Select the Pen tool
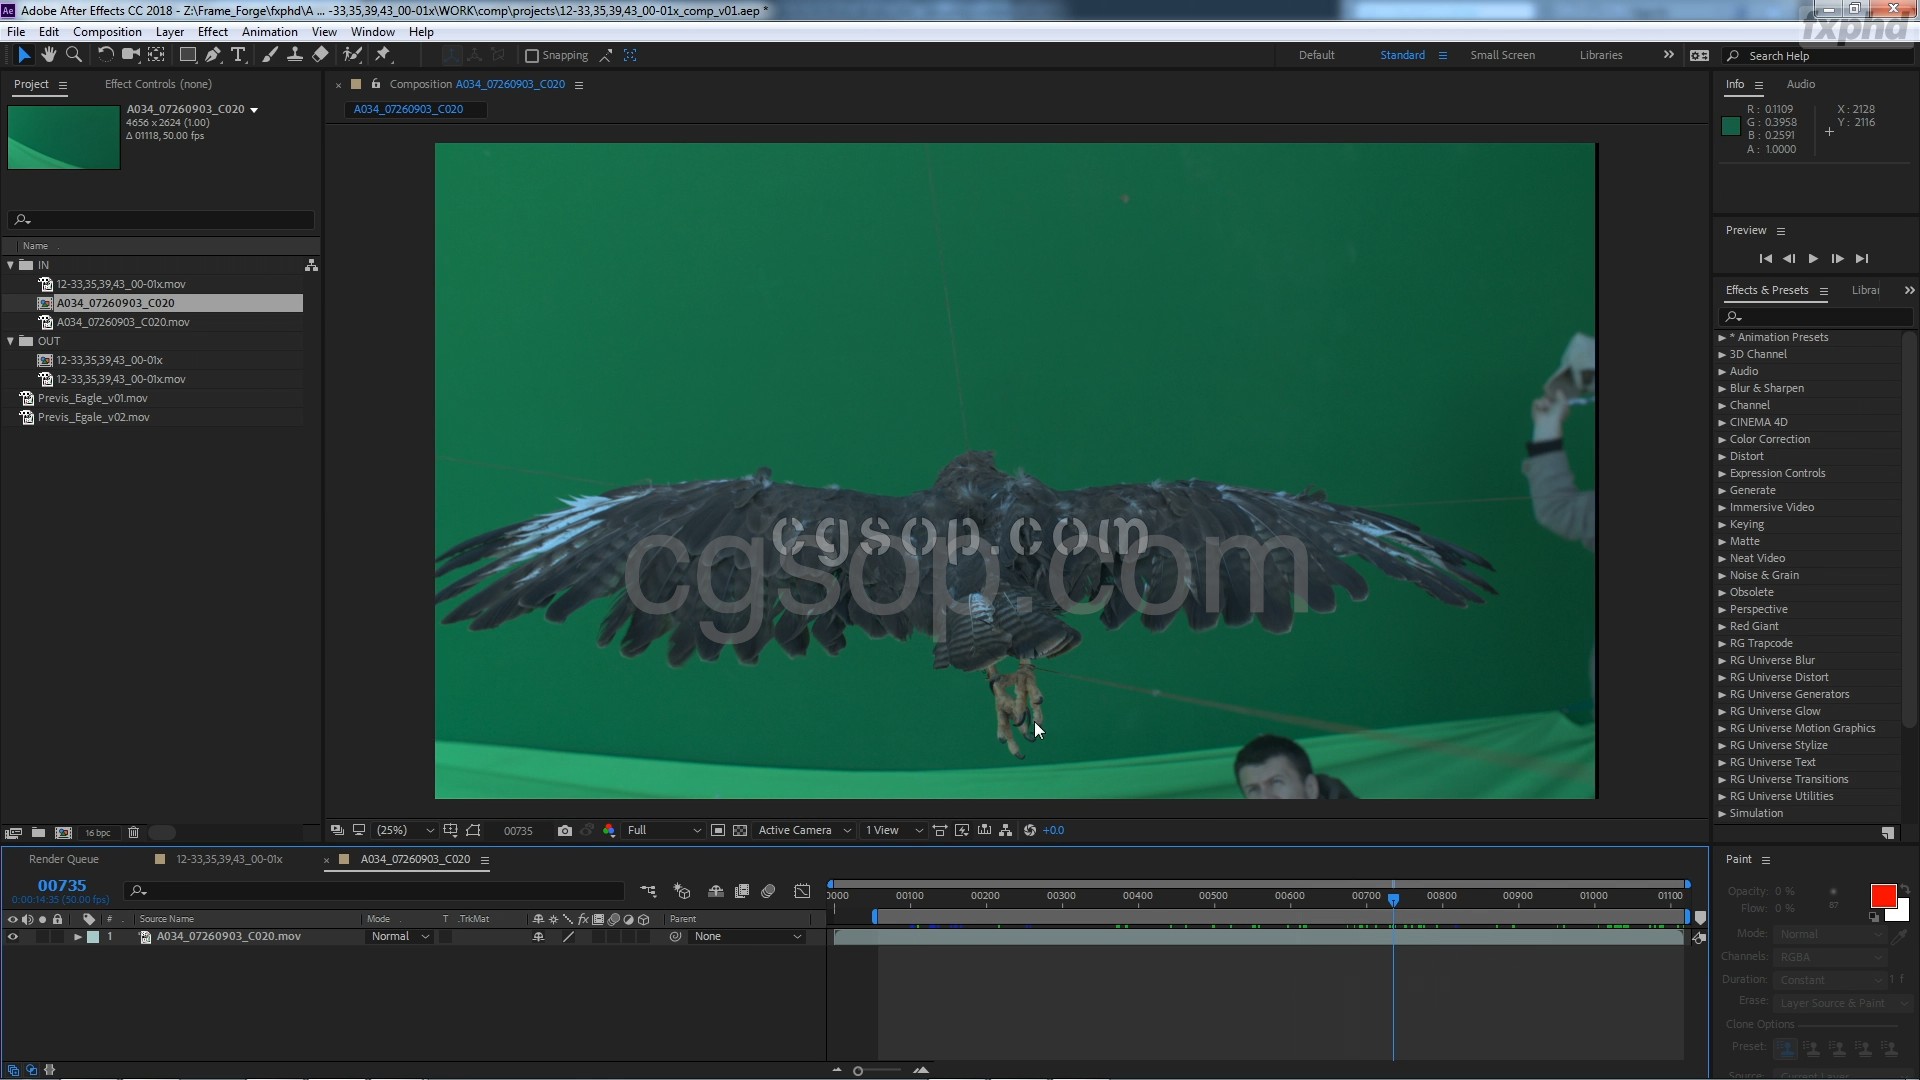Screen dimensions: 1920x1080 (x=213, y=55)
